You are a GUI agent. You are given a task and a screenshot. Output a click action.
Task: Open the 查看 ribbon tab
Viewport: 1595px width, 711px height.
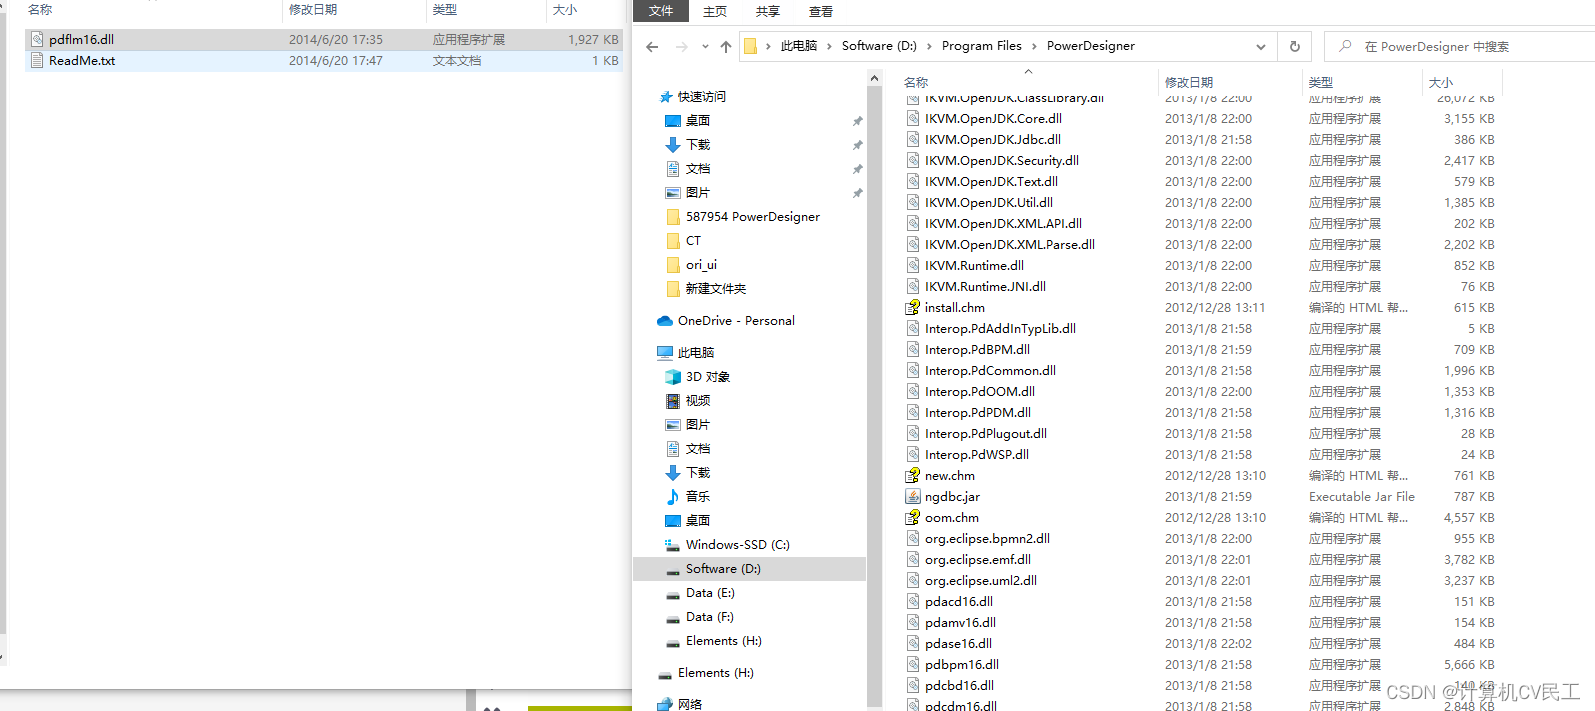point(821,12)
